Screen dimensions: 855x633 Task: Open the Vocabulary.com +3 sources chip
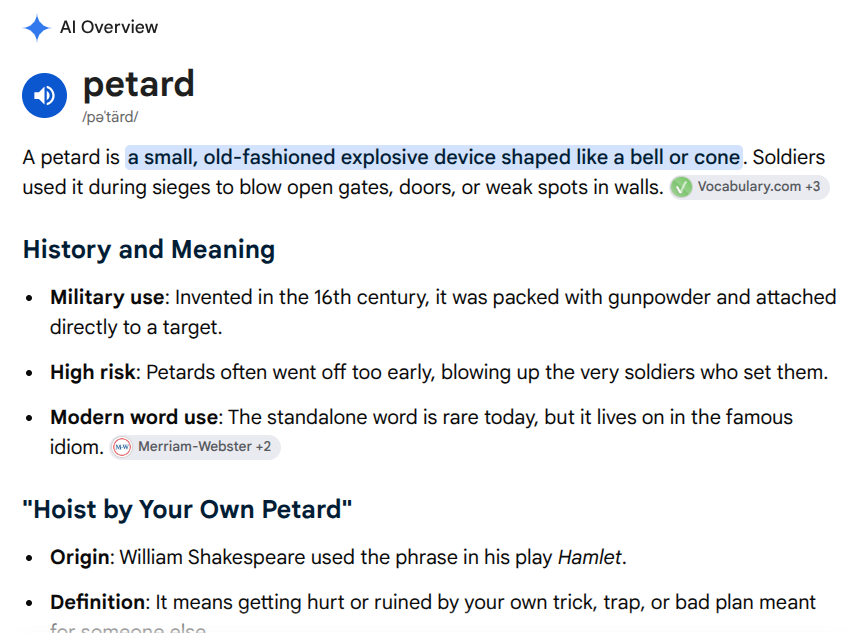coord(749,187)
